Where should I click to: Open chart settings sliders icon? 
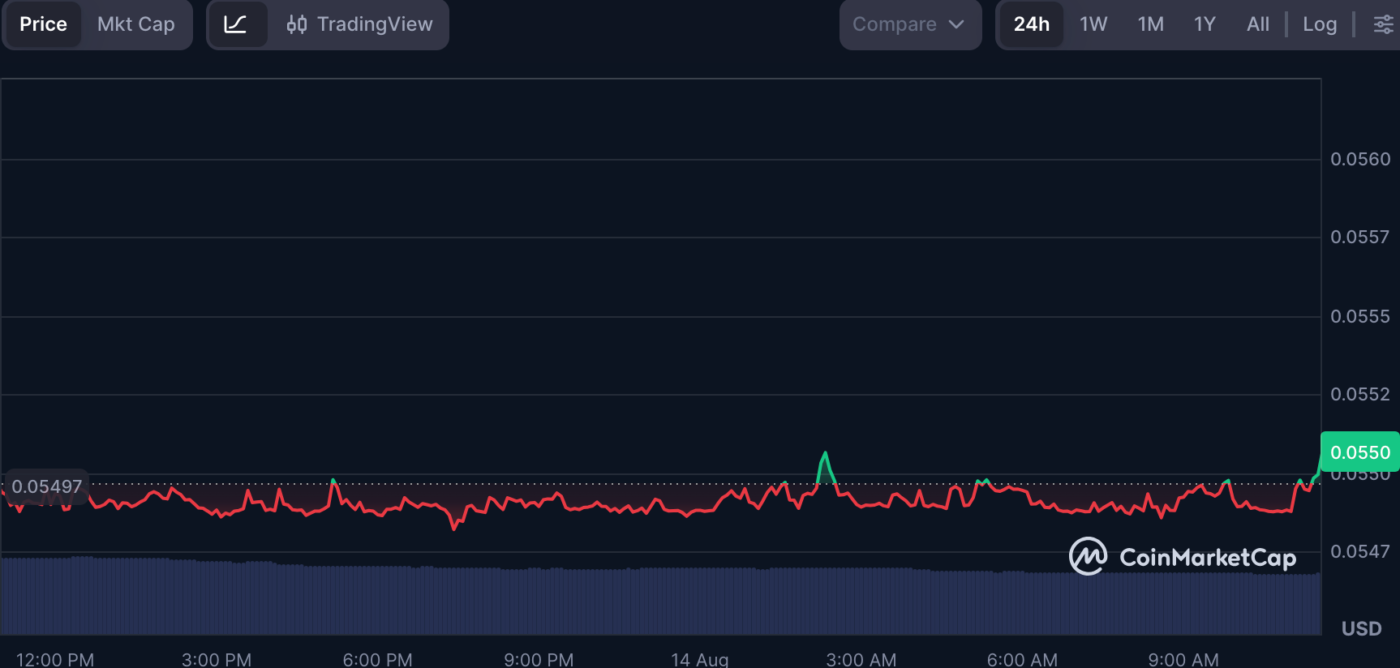click(x=1382, y=24)
